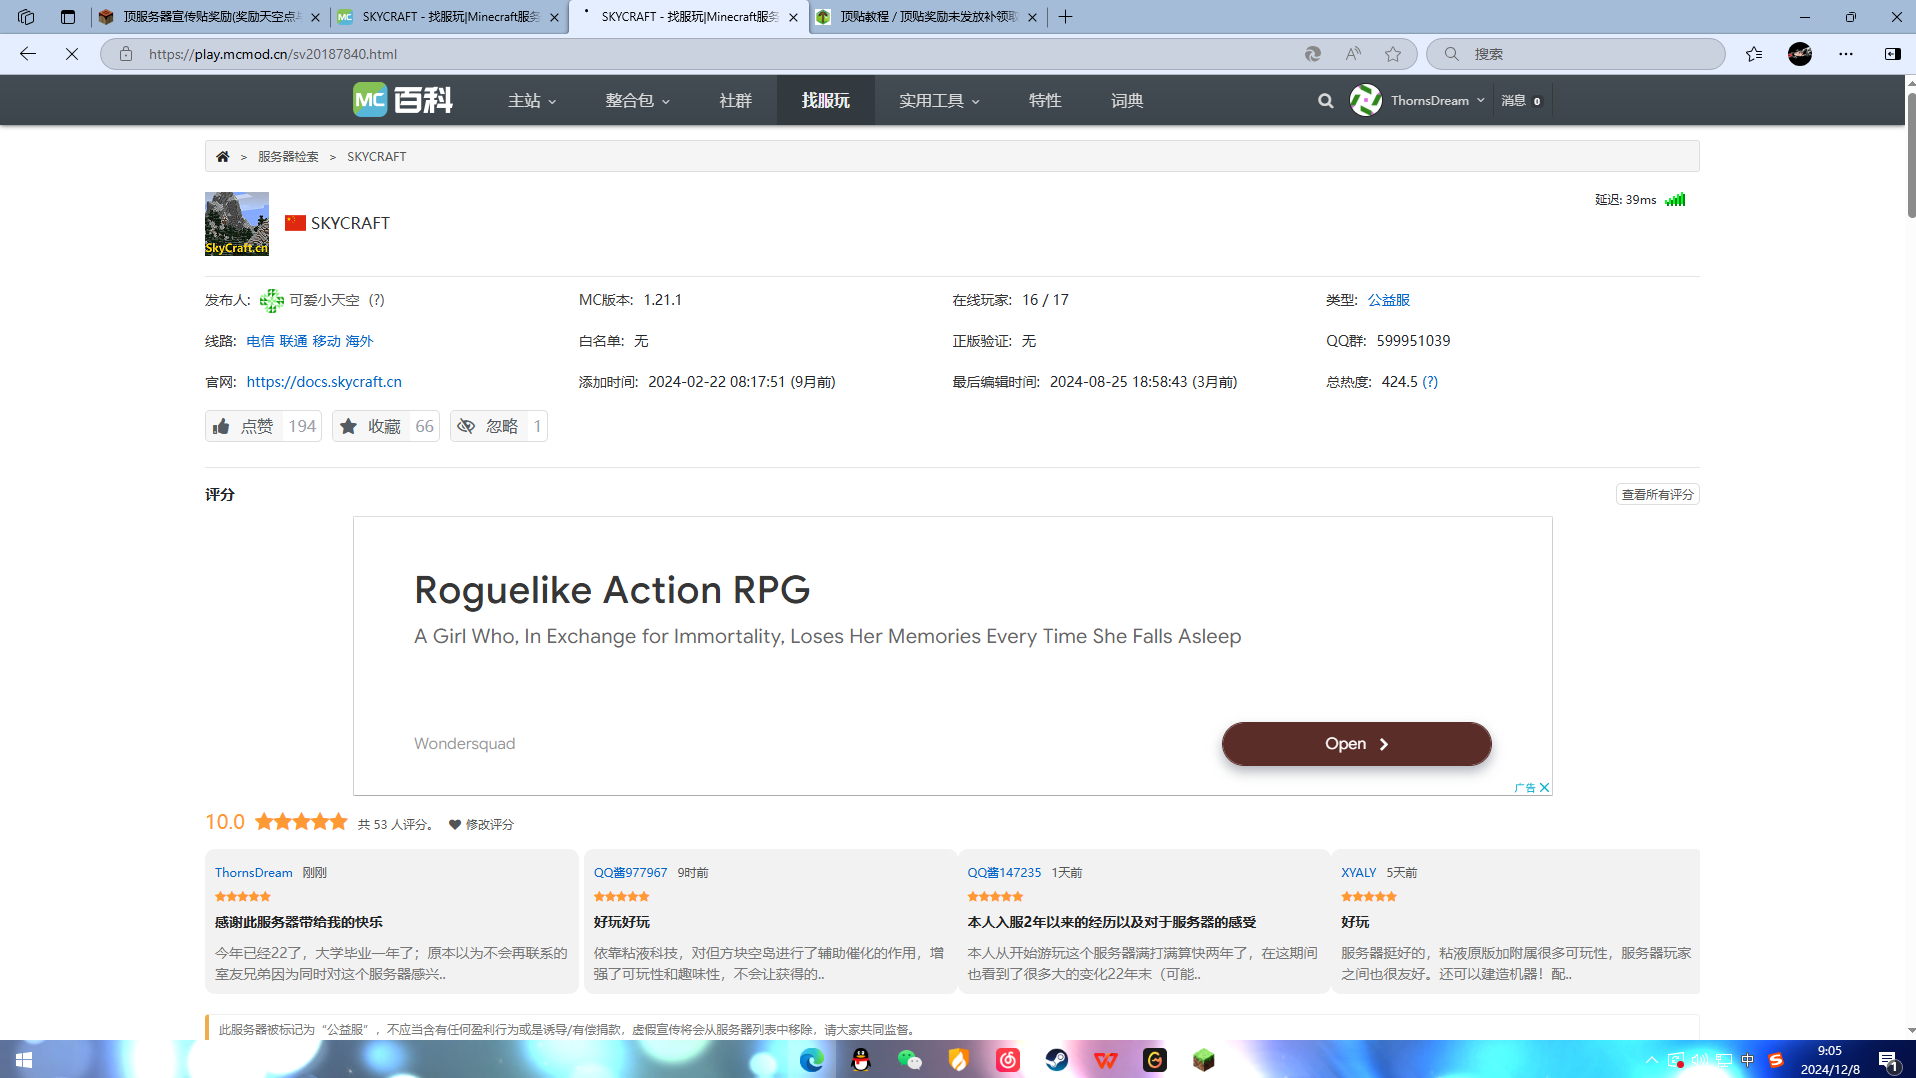The height and width of the screenshot is (1078, 1916).
Task: Open the official site https://docs.skycraft.cn
Action: 324,382
